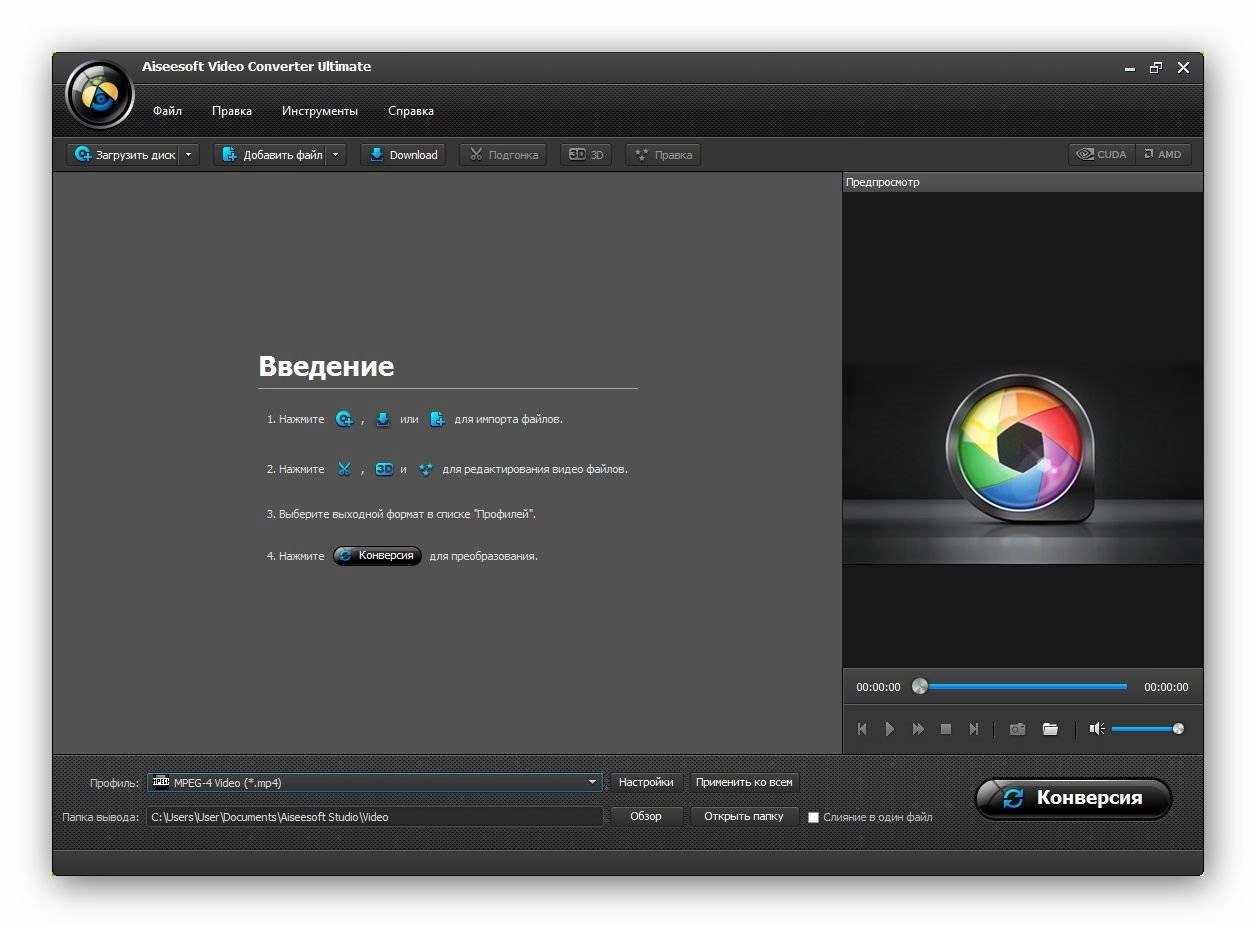This screenshot has width=1256, height=928.
Task: Open the Инструменты menu
Action: pyautogui.click(x=320, y=111)
